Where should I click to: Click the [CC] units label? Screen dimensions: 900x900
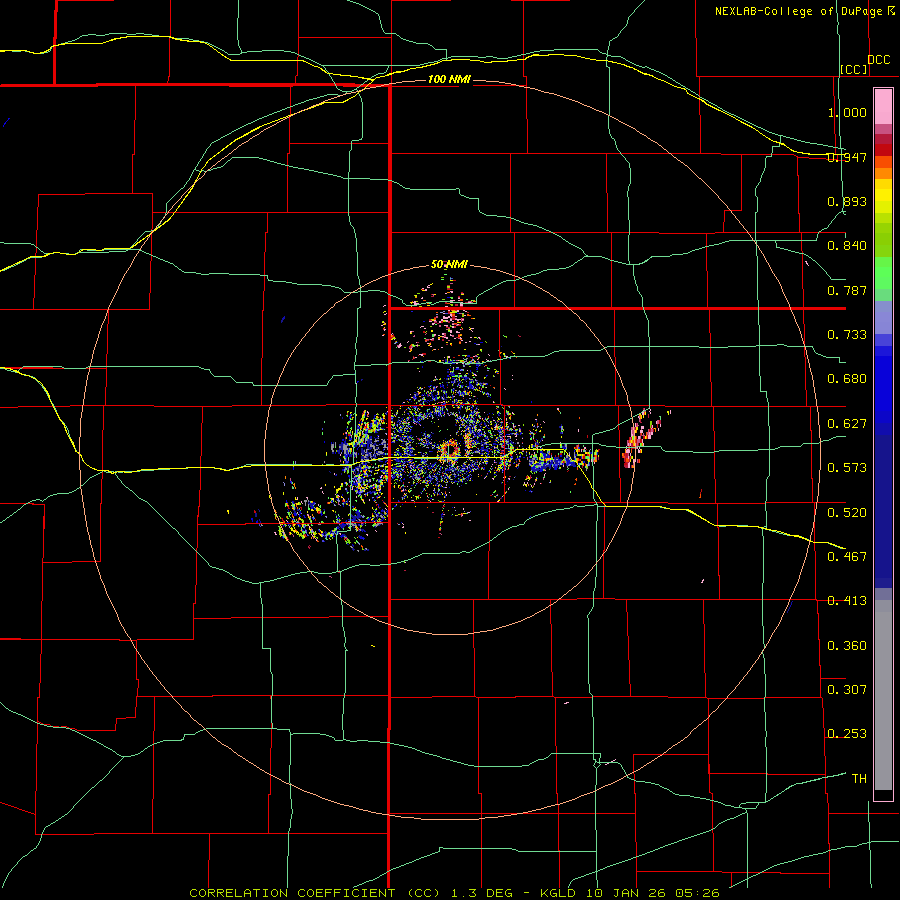coord(854,69)
